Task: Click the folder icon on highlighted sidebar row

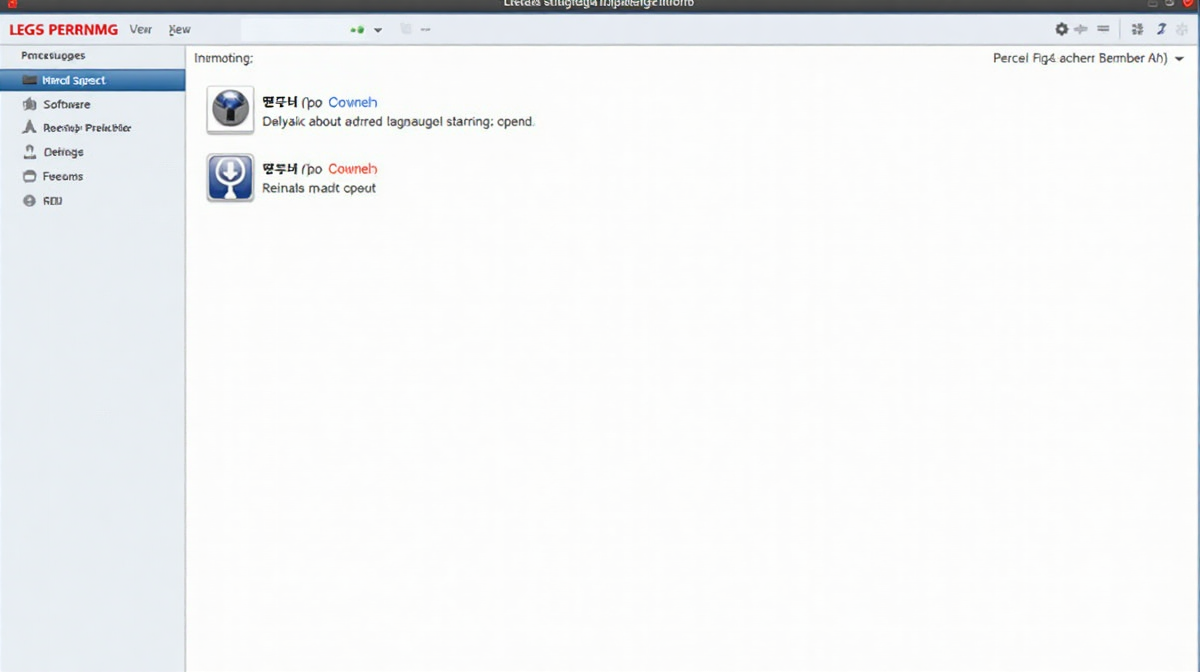Action: click(28, 80)
